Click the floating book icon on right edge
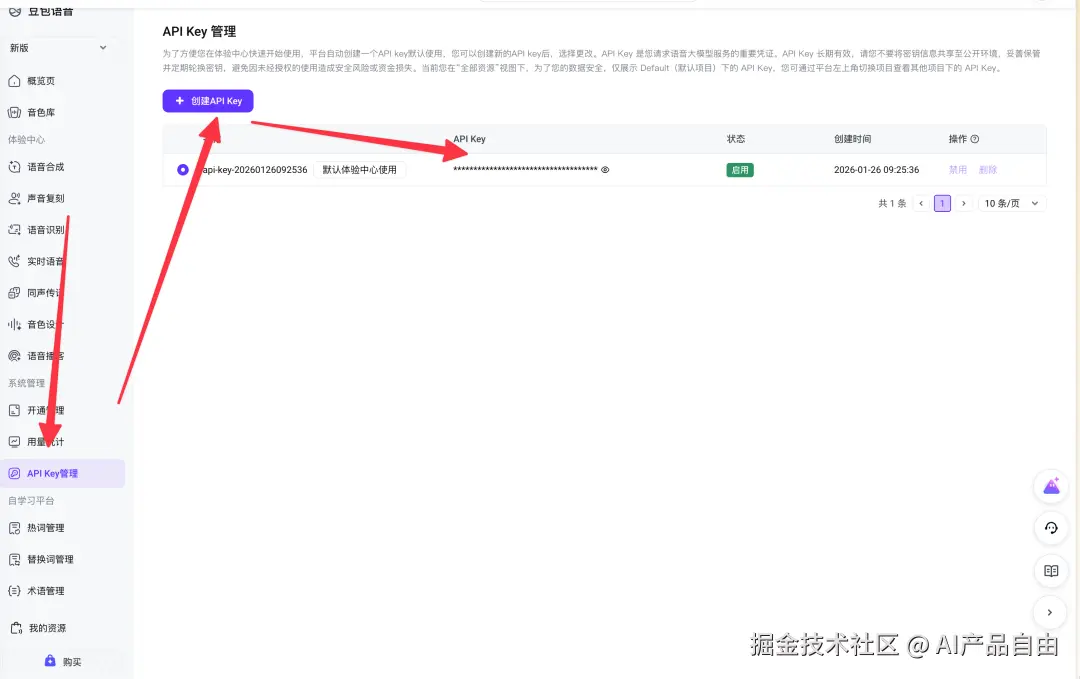Viewport: 1080px width, 679px height. pyautogui.click(x=1050, y=571)
